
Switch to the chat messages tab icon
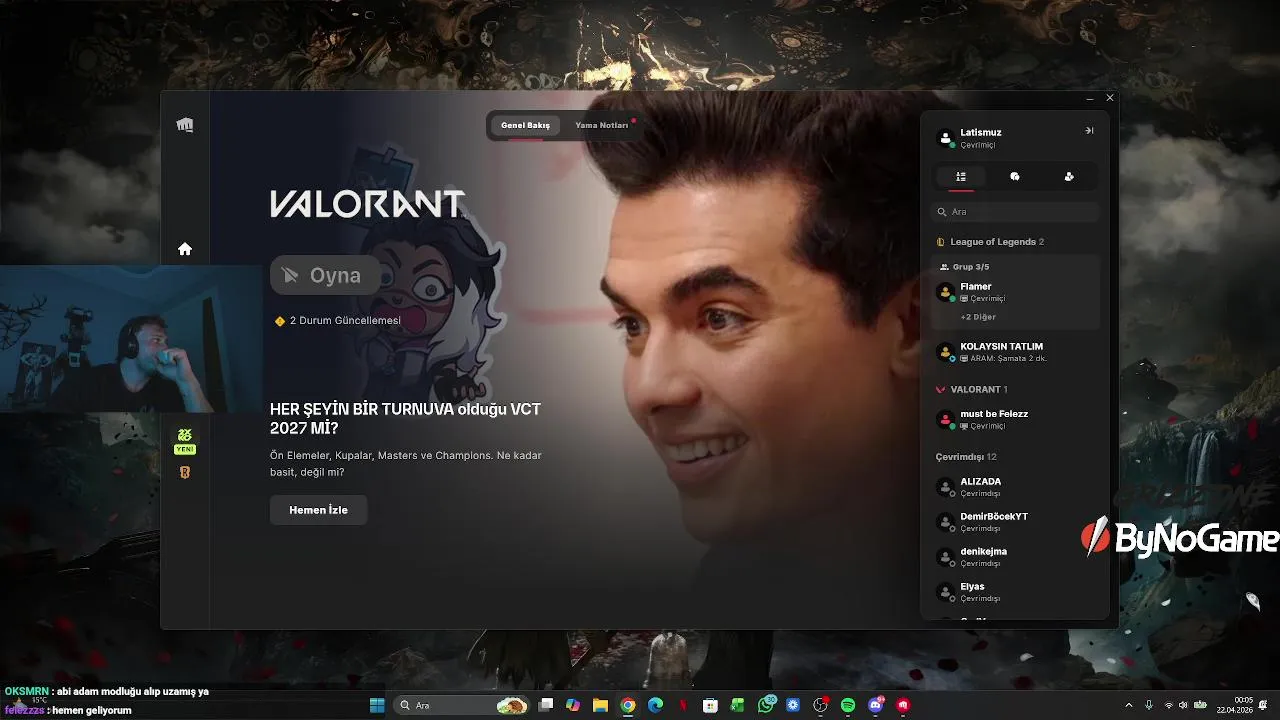1015,177
